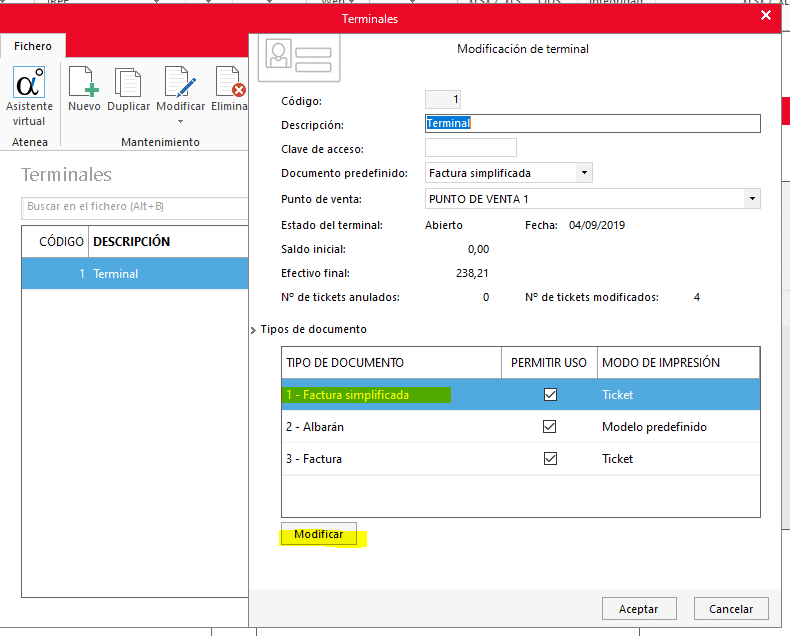This screenshot has width=790, height=636.
Task: Open the Asistente virtual Atenea icon
Action: pyautogui.click(x=29, y=84)
